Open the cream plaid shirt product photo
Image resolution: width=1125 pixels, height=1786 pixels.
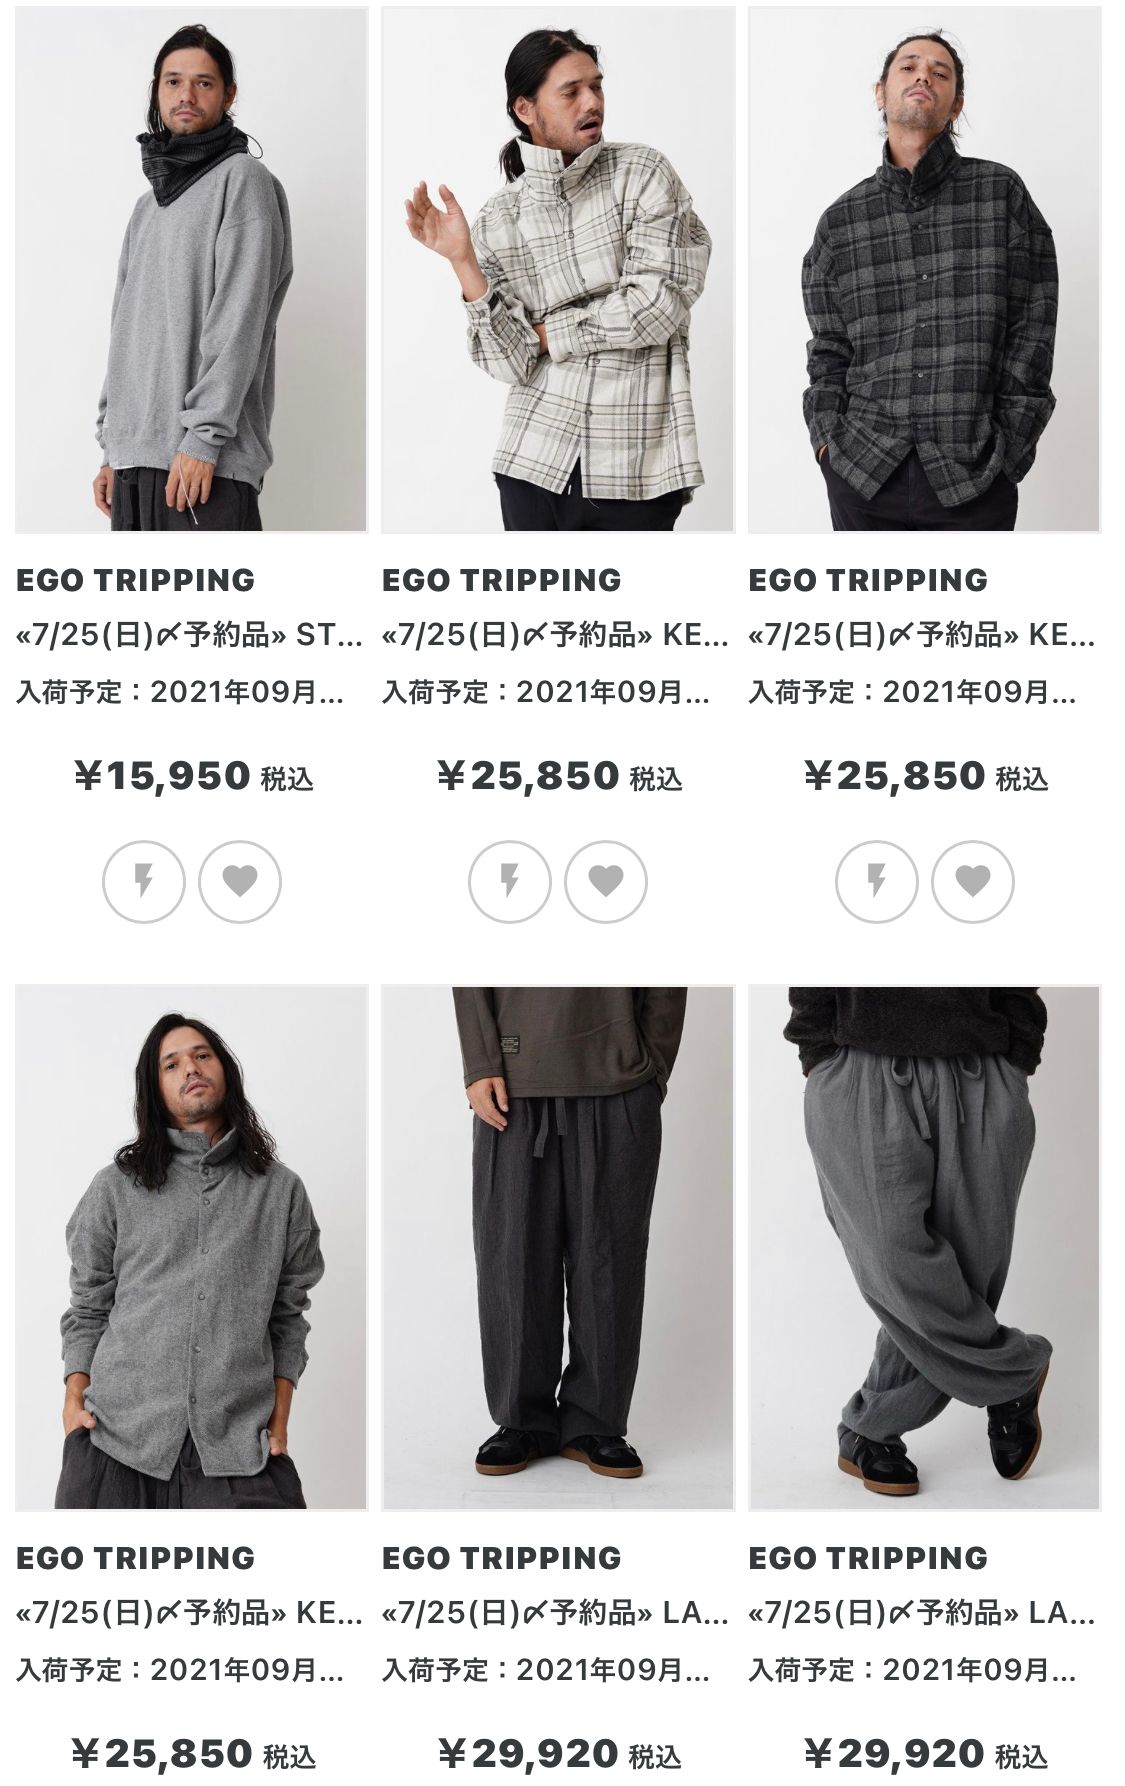click(558, 270)
